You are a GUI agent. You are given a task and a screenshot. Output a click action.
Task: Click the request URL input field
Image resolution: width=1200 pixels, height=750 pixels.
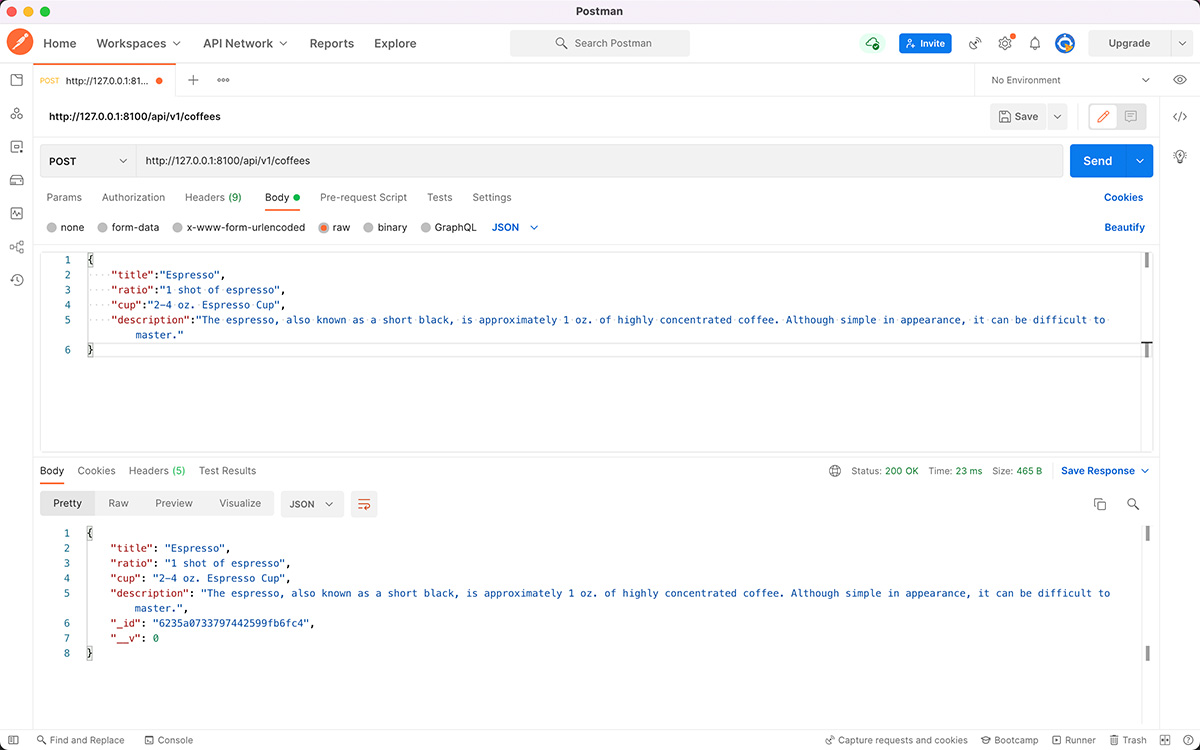[600, 161]
